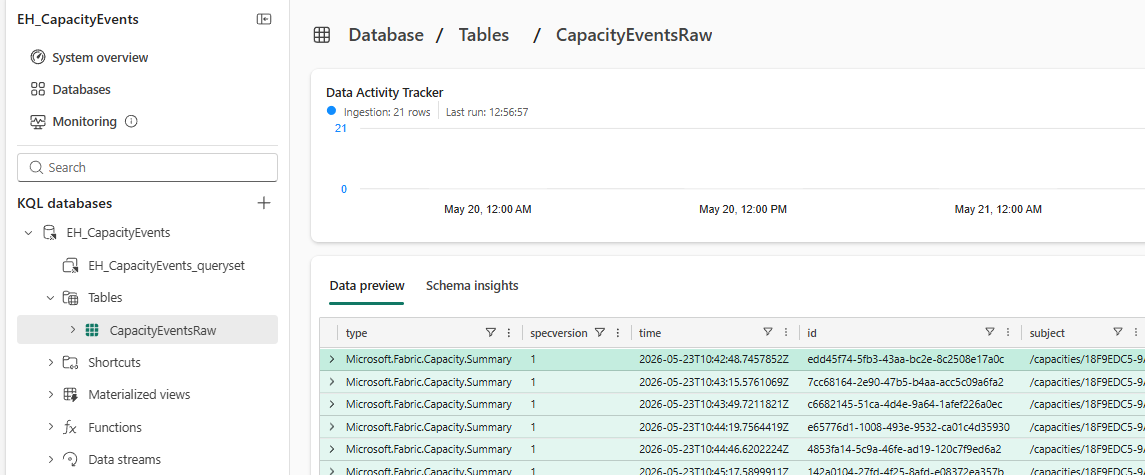Click the Materialized views icon
Screen dimensions: 1145x475
70,395
